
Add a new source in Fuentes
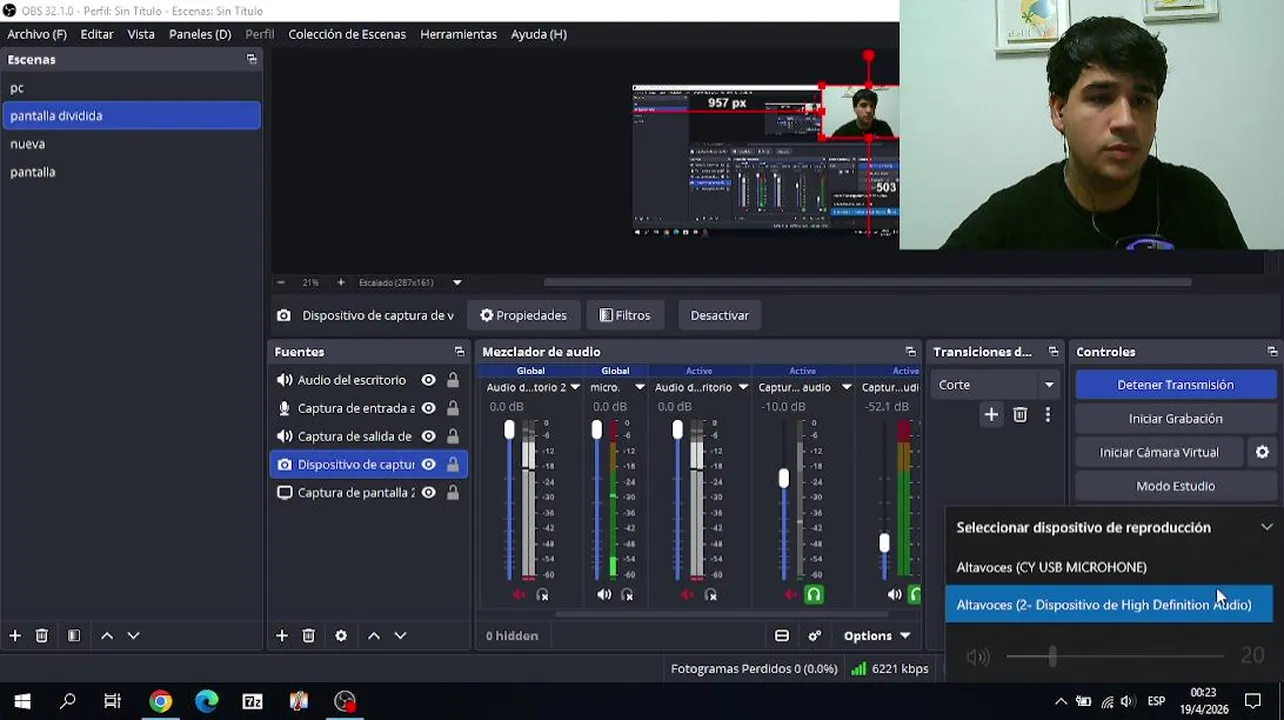282,635
